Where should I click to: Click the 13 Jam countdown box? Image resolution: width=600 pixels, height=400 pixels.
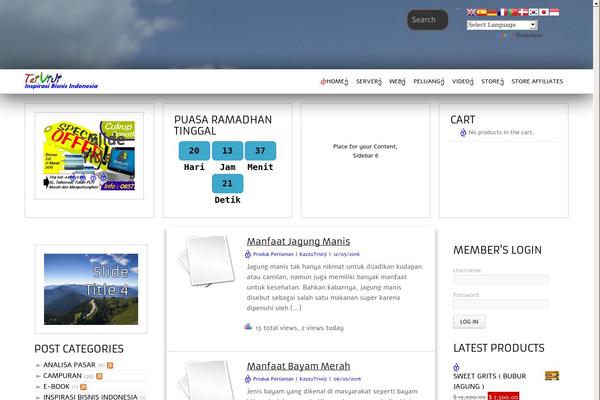click(227, 151)
